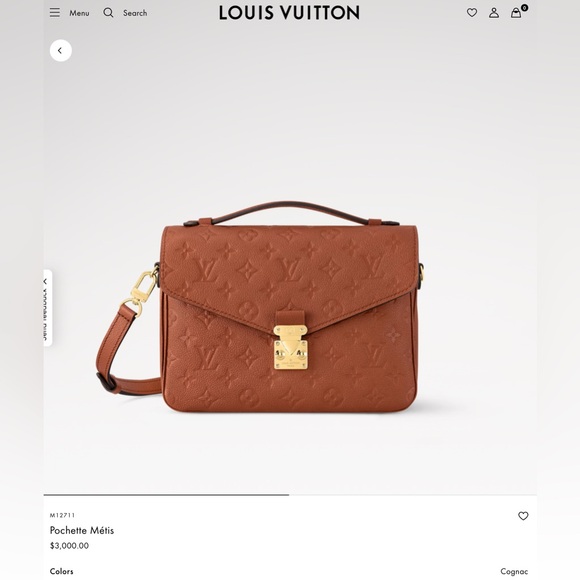Screen dimensions: 580x580
Task: Open the vertical side tab label
Action: [x=45, y=314]
